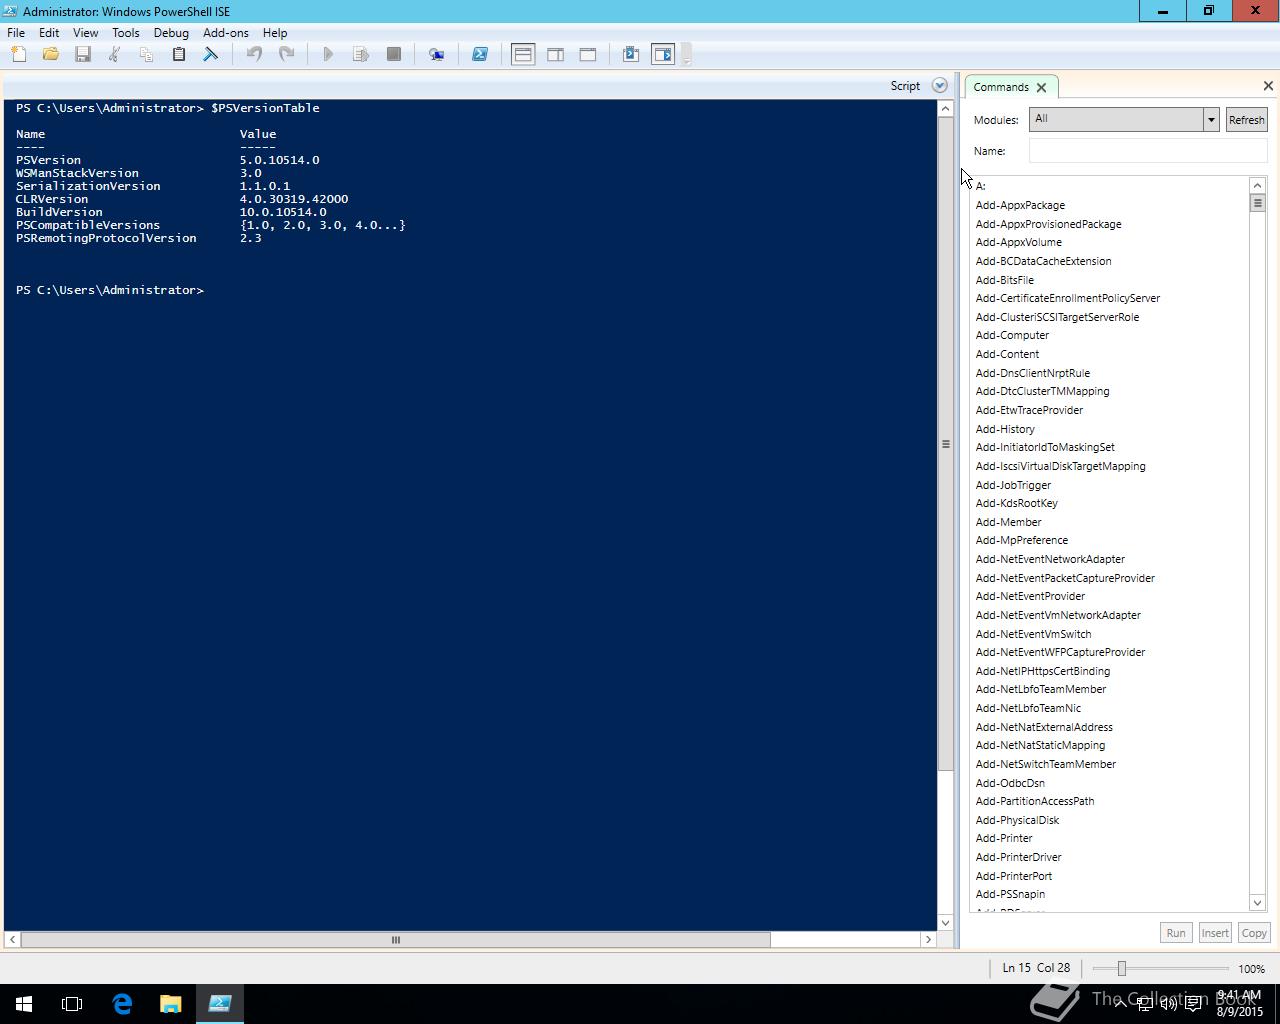Select Add-Content command
Screen dimensions: 1280x1024
(1007, 354)
